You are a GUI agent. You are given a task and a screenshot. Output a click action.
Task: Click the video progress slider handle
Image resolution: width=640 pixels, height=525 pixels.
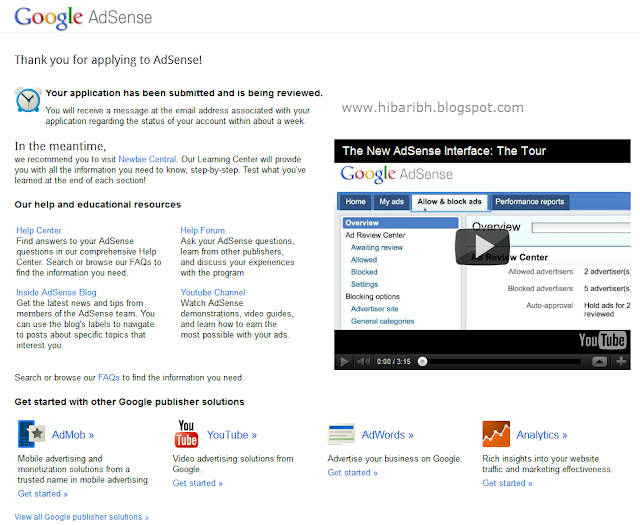(x=422, y=361)
